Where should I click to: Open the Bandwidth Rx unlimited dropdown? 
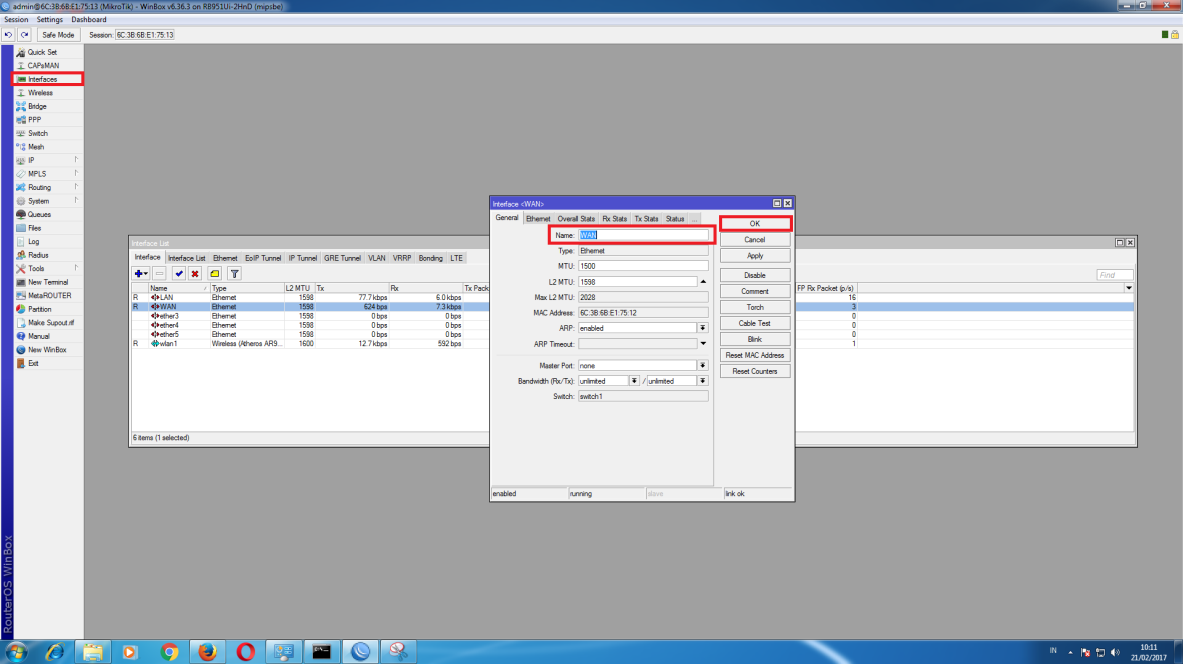click(635, 381)
